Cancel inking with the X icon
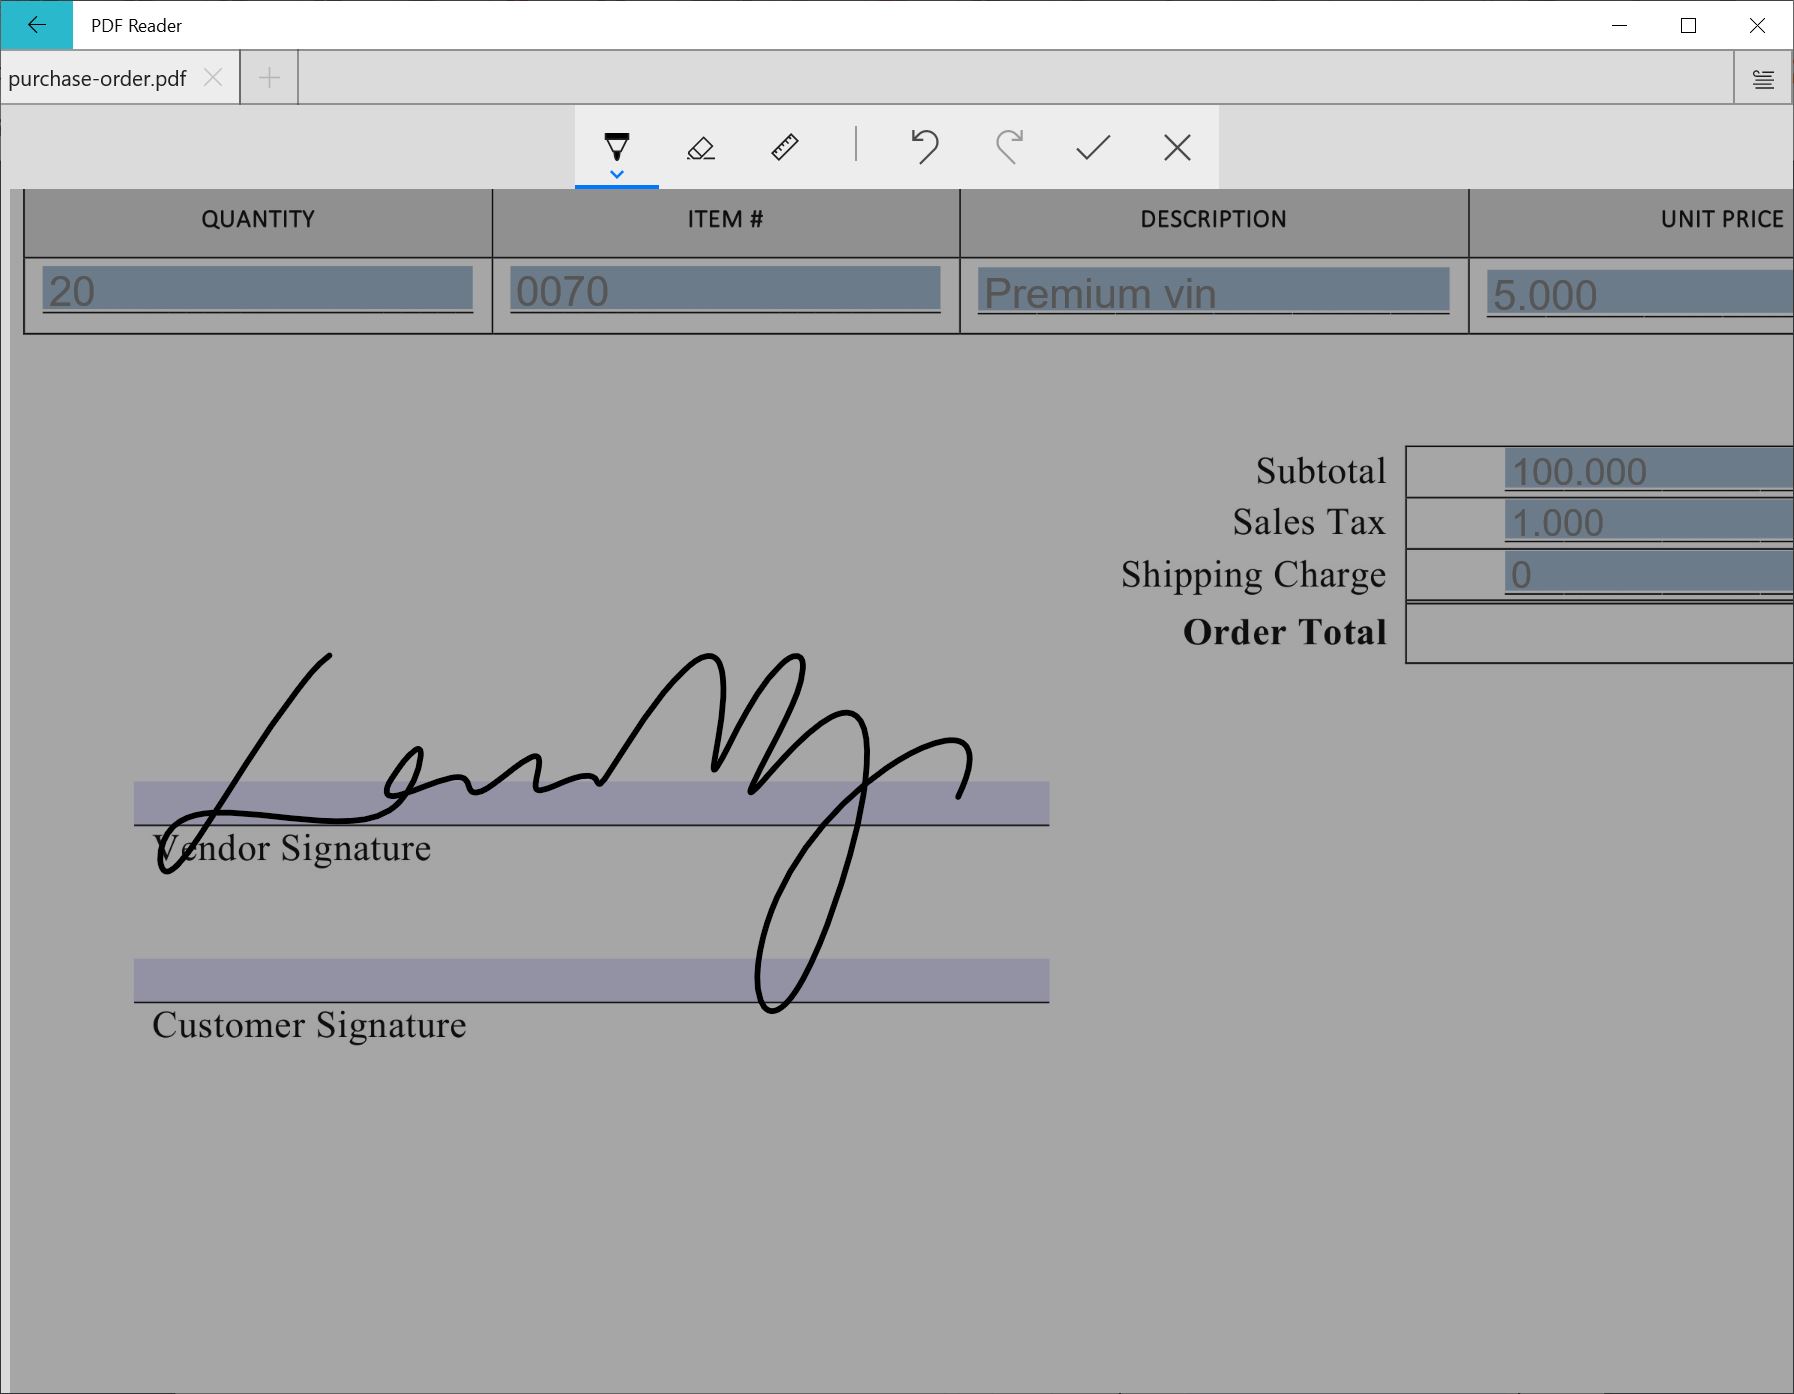Screen dimensions: 1794x1394 1177,148
